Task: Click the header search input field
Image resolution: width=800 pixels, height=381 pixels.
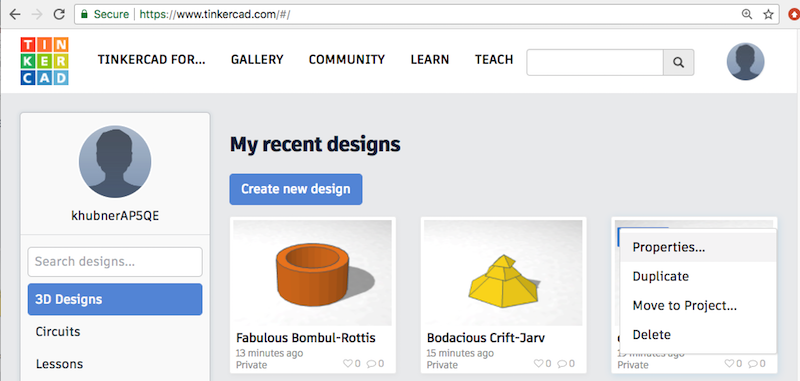Action: pyautogui.click(x=595, y=62)
